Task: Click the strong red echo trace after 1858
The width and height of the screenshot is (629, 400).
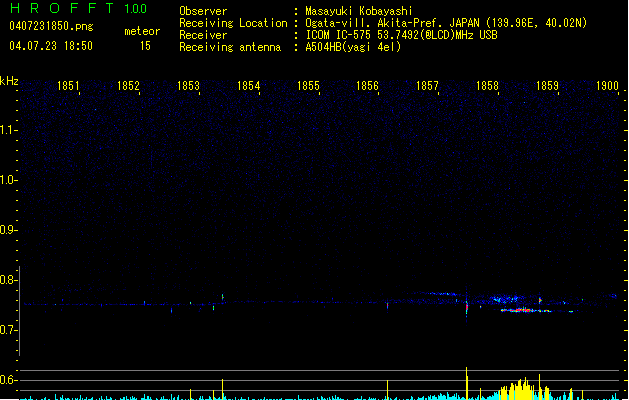Action: pos(526,310)
